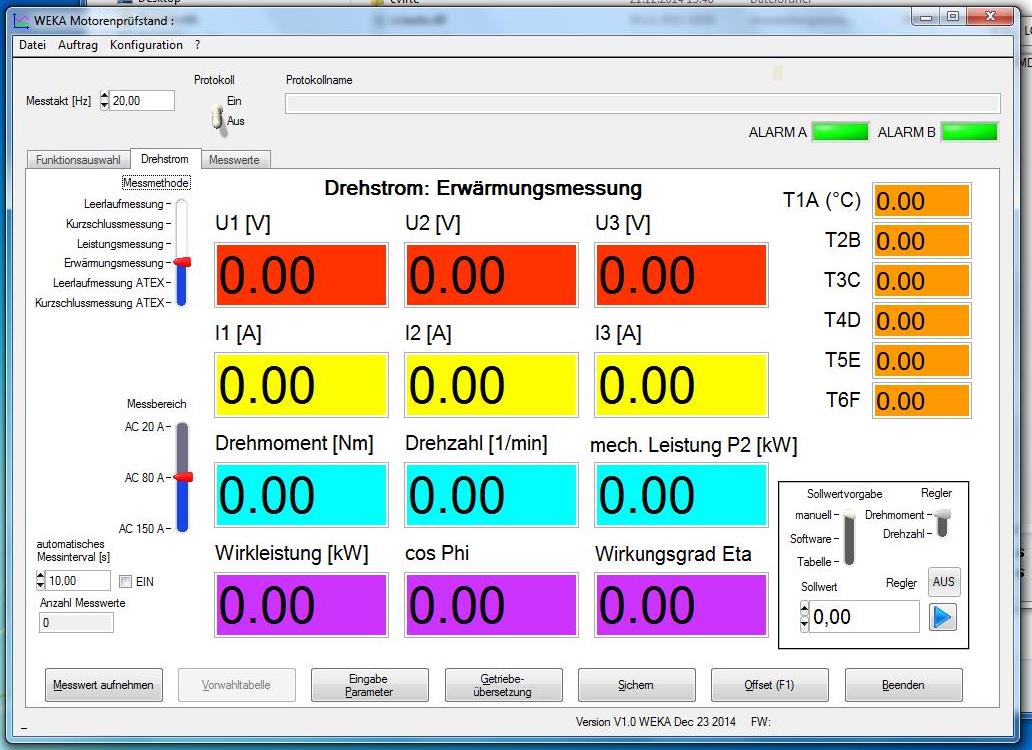Viewport: 1032px width, 750px height.
Task: Toggle the Protokoll Ein/Aus switch
Action: 217,119
